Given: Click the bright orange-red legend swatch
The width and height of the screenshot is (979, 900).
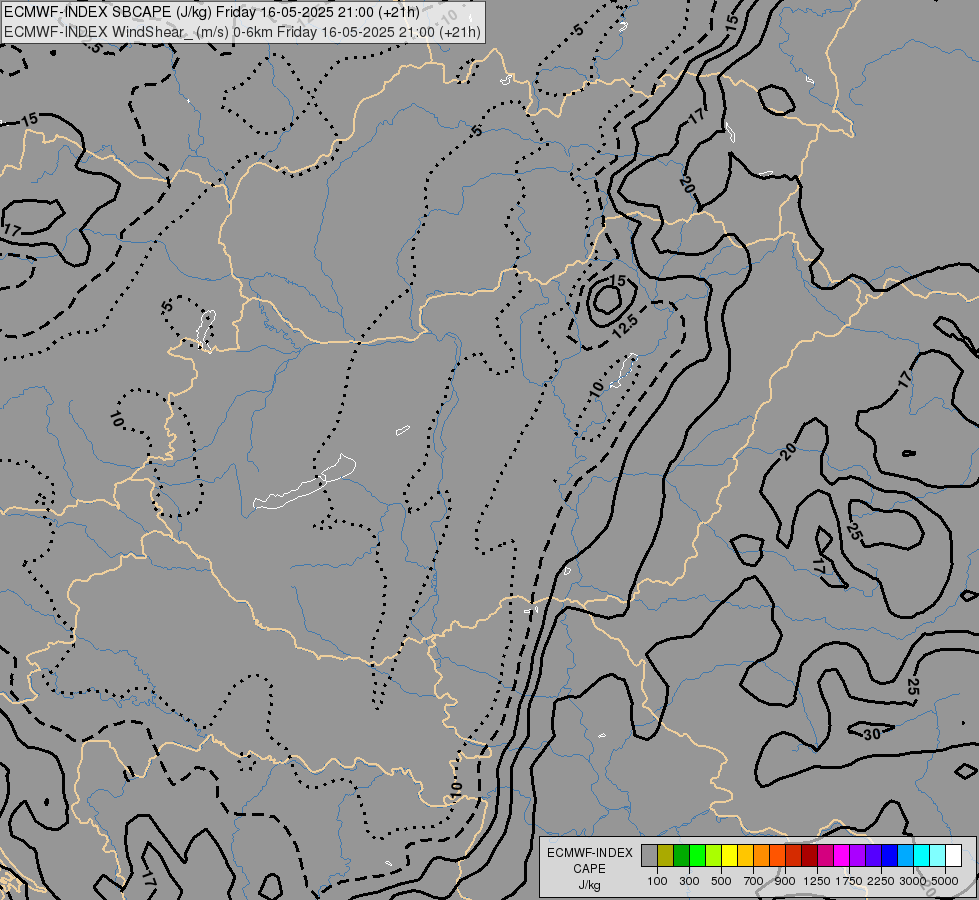Looking at the screenshot, I should click(777, 855).
